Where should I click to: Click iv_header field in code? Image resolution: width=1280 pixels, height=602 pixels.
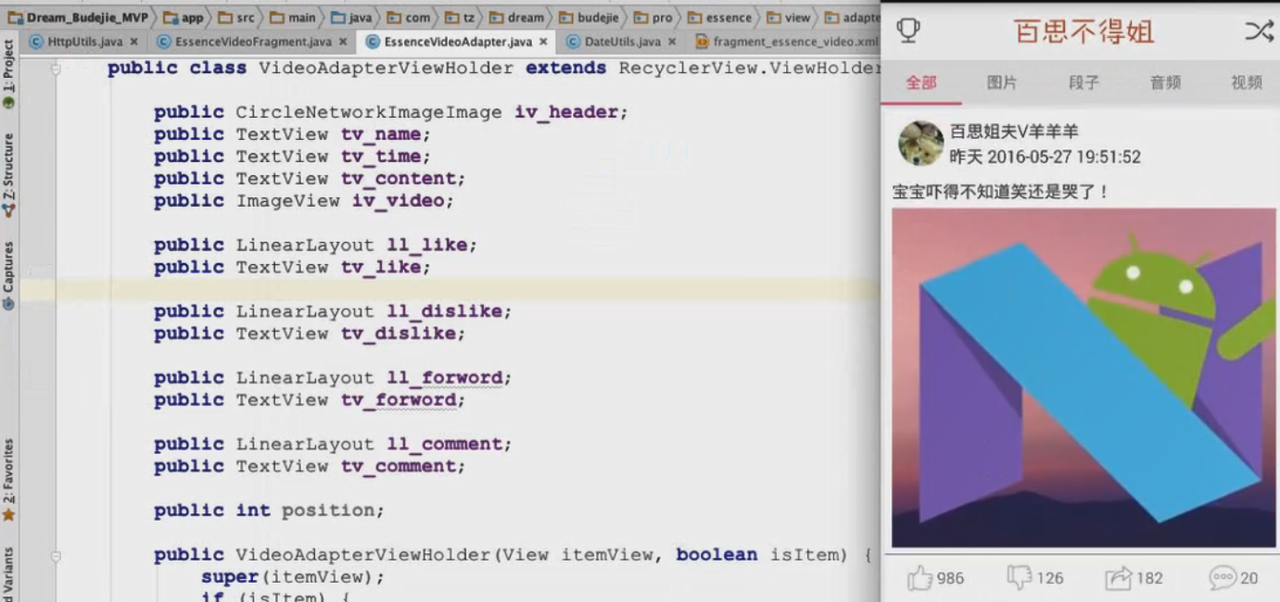[566, 112]
